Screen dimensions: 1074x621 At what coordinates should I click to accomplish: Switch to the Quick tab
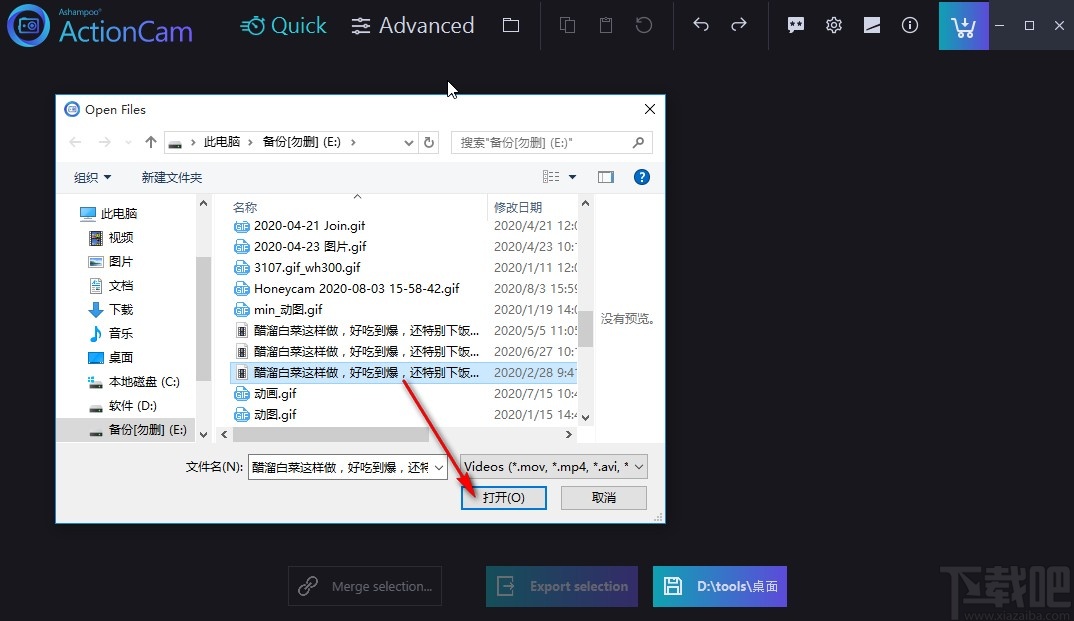283,25
